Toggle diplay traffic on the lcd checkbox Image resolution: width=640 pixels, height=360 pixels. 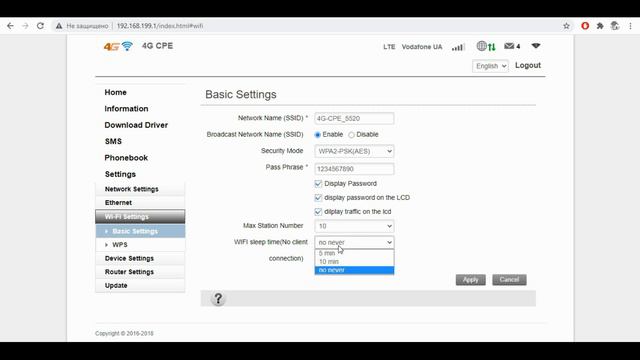(x=318, y=211)
